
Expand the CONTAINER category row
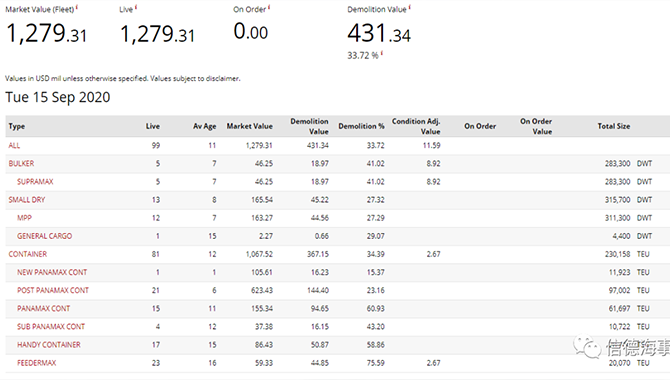click(x=28, y=254)
